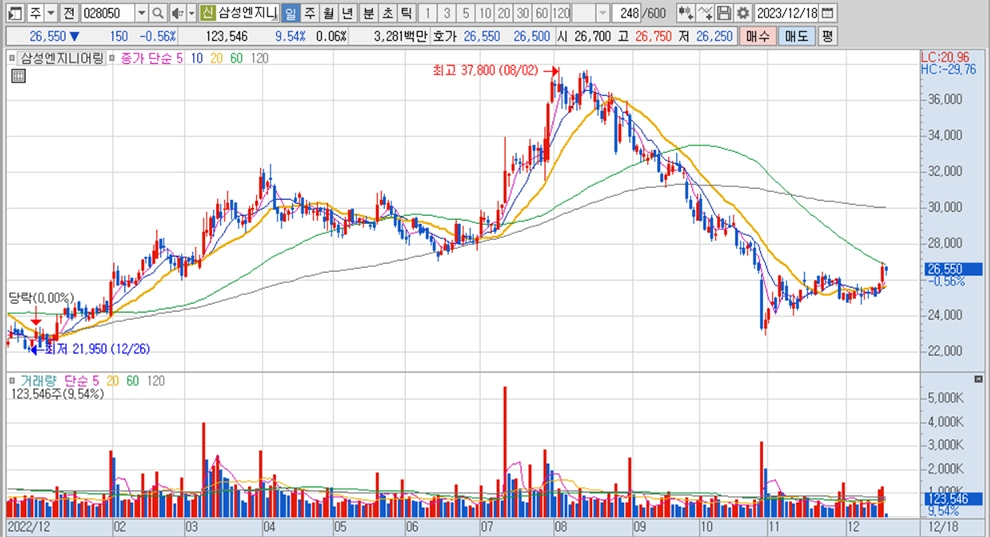
Task: Select the 일 (daily) period toggle
Action: click(x=290, y=13)
